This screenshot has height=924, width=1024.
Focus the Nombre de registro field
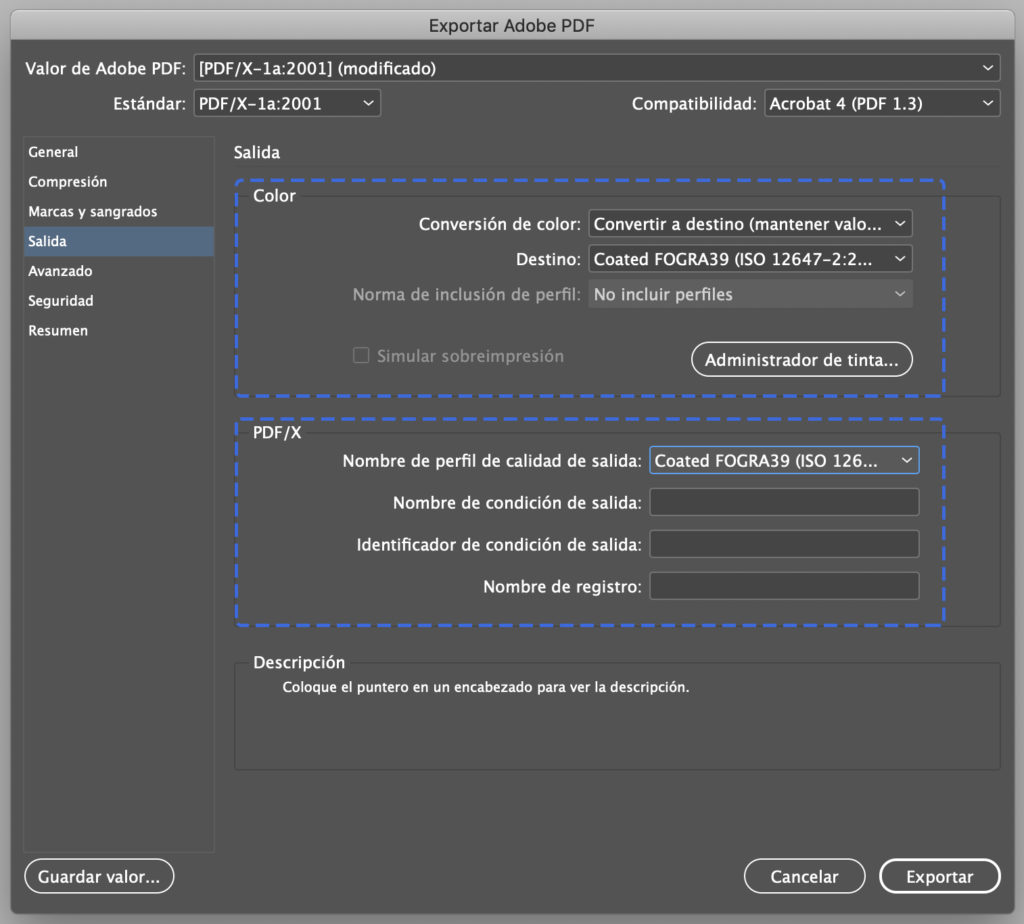pos(784,586)
